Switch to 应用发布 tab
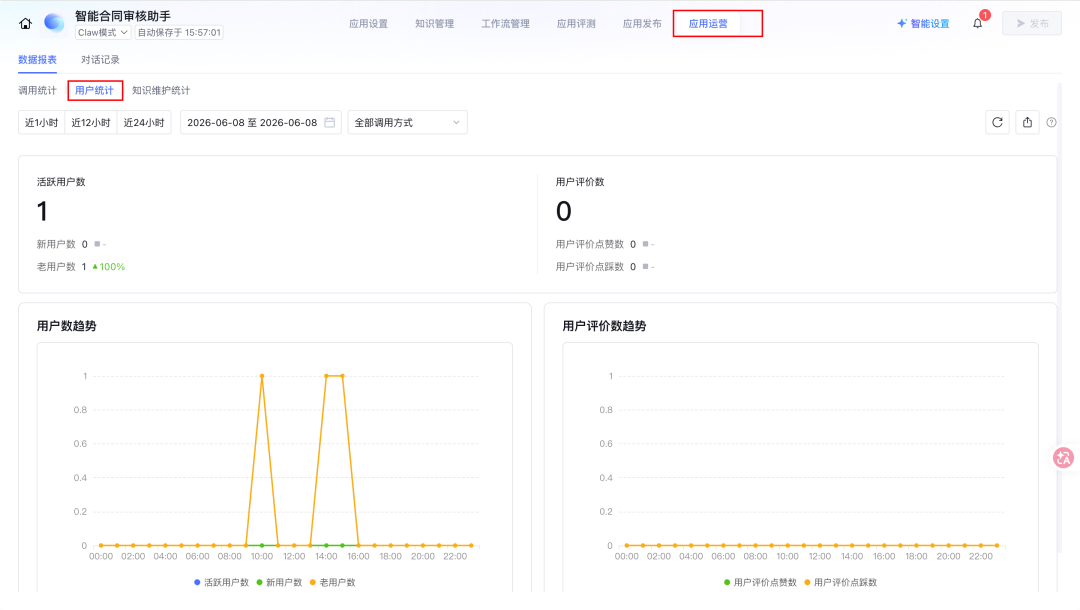 coord(642,23)
